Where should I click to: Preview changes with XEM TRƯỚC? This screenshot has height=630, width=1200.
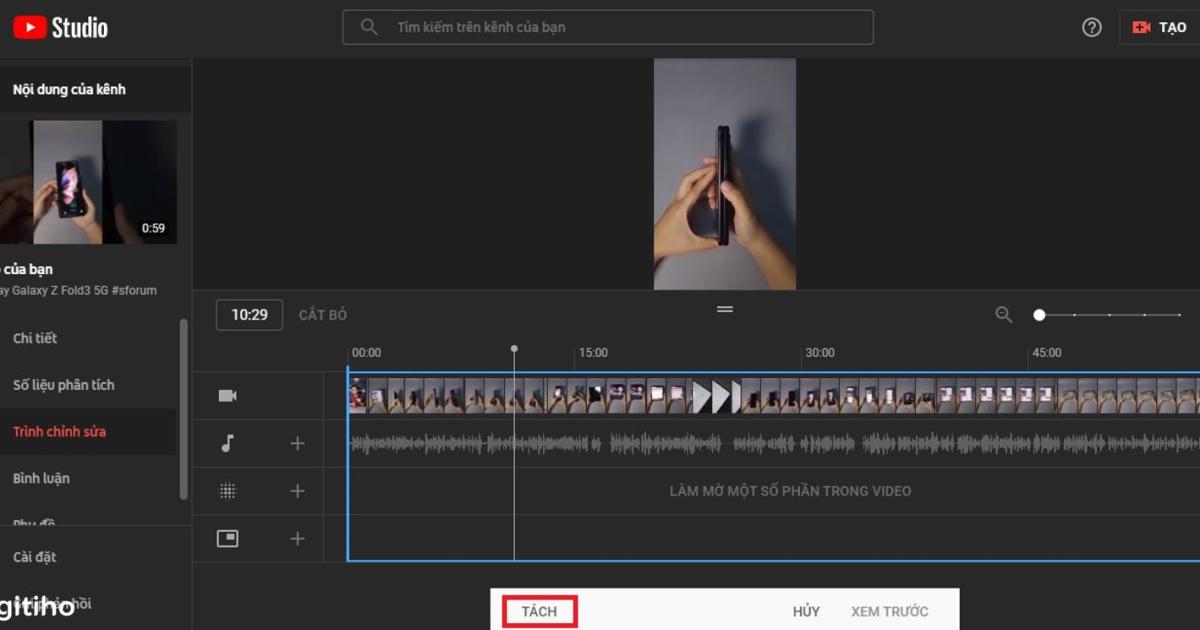coord(889,611)
